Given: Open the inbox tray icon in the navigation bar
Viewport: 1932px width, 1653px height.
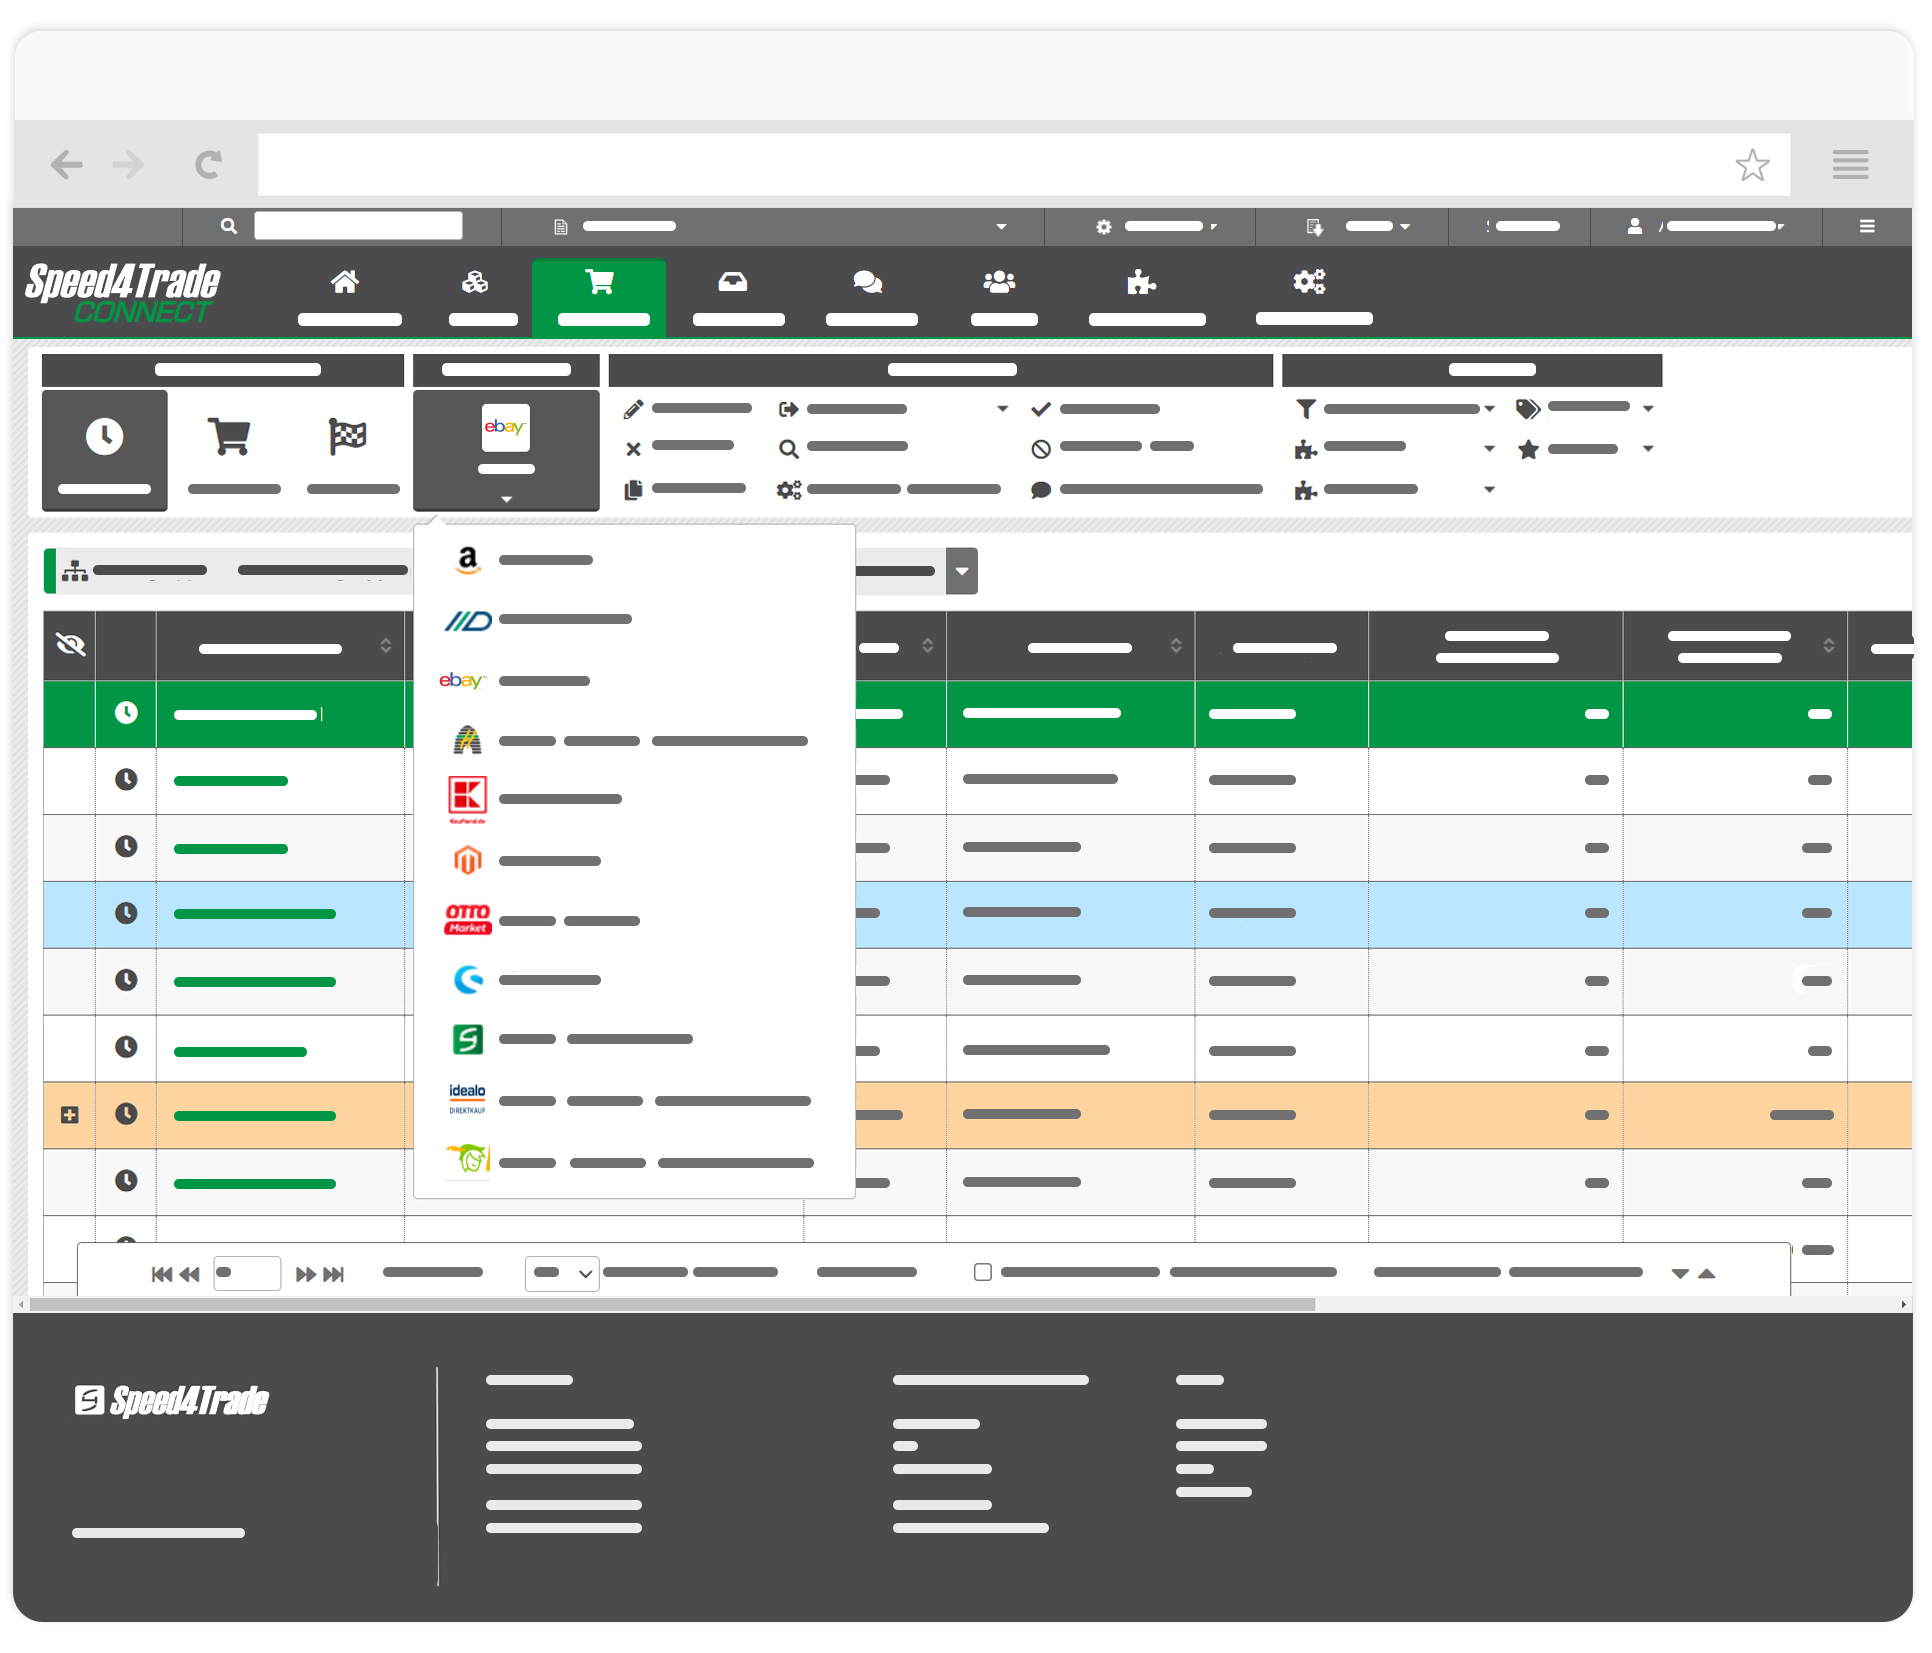Looking at the screenshot, I should (x=733, y=283).
